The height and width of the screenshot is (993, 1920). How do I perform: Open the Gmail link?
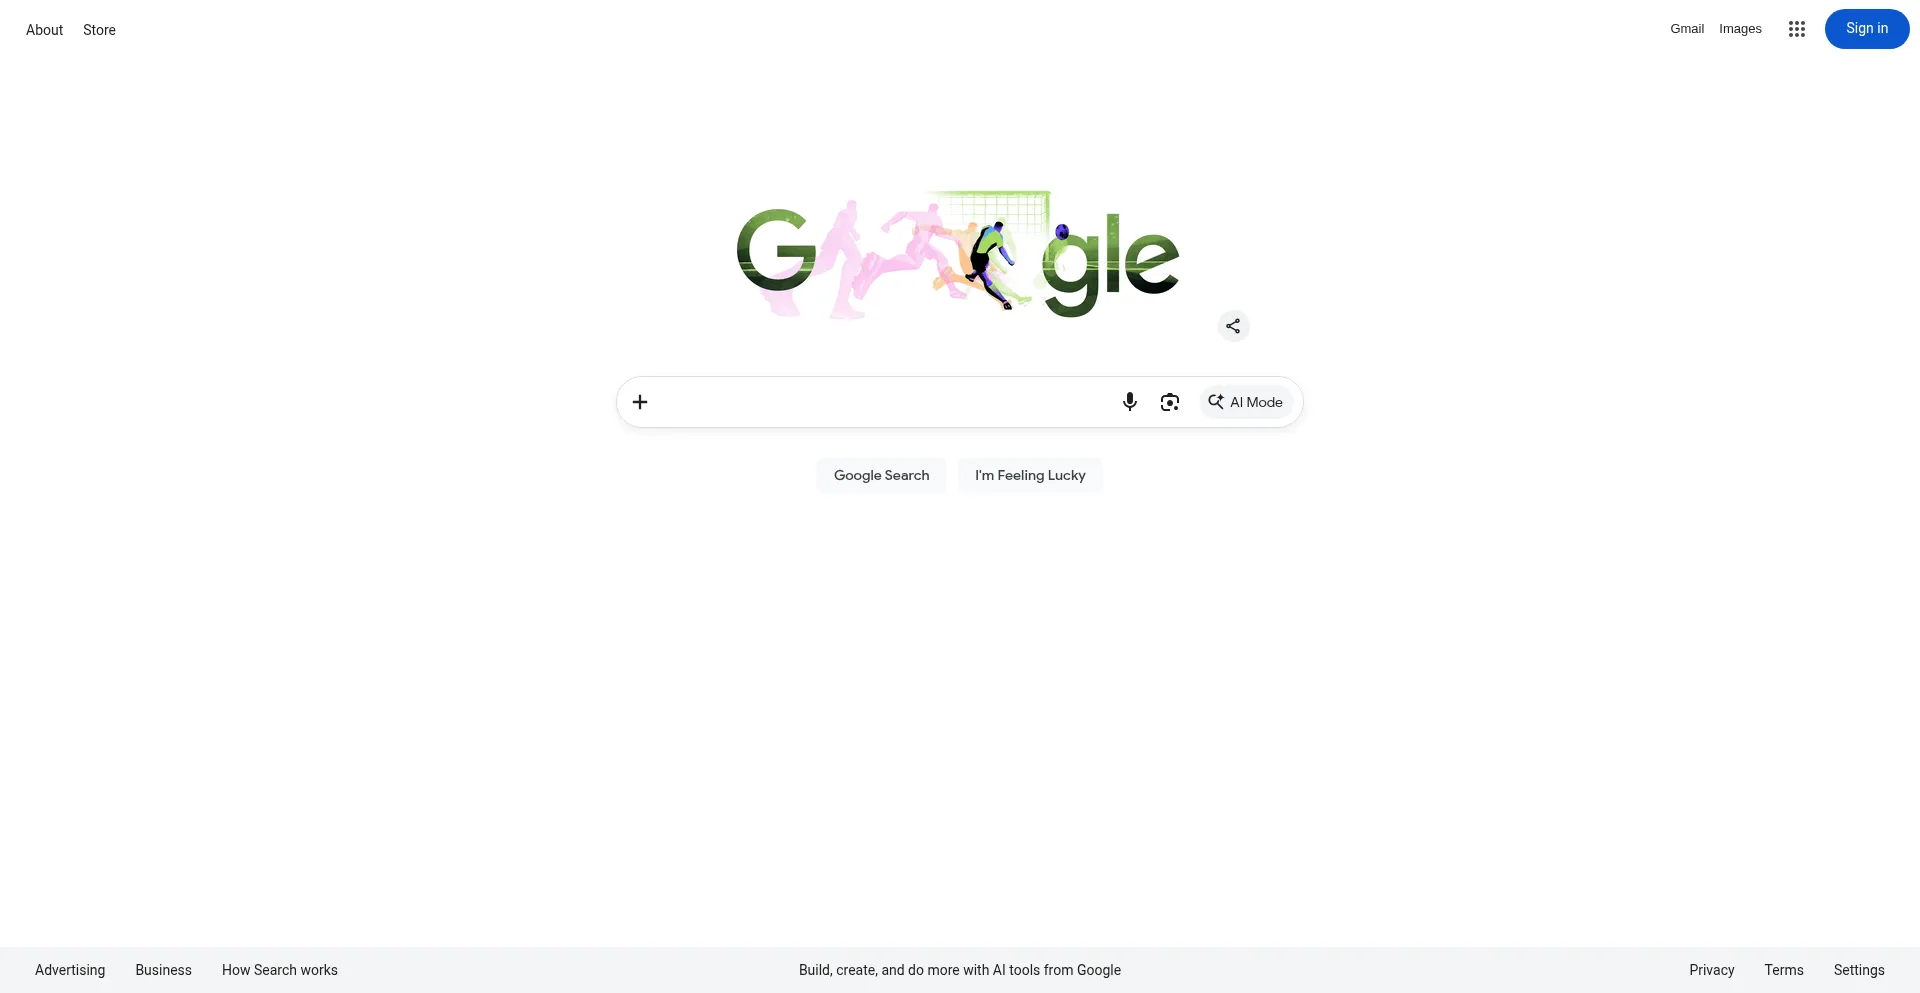tap(1686, 29)
